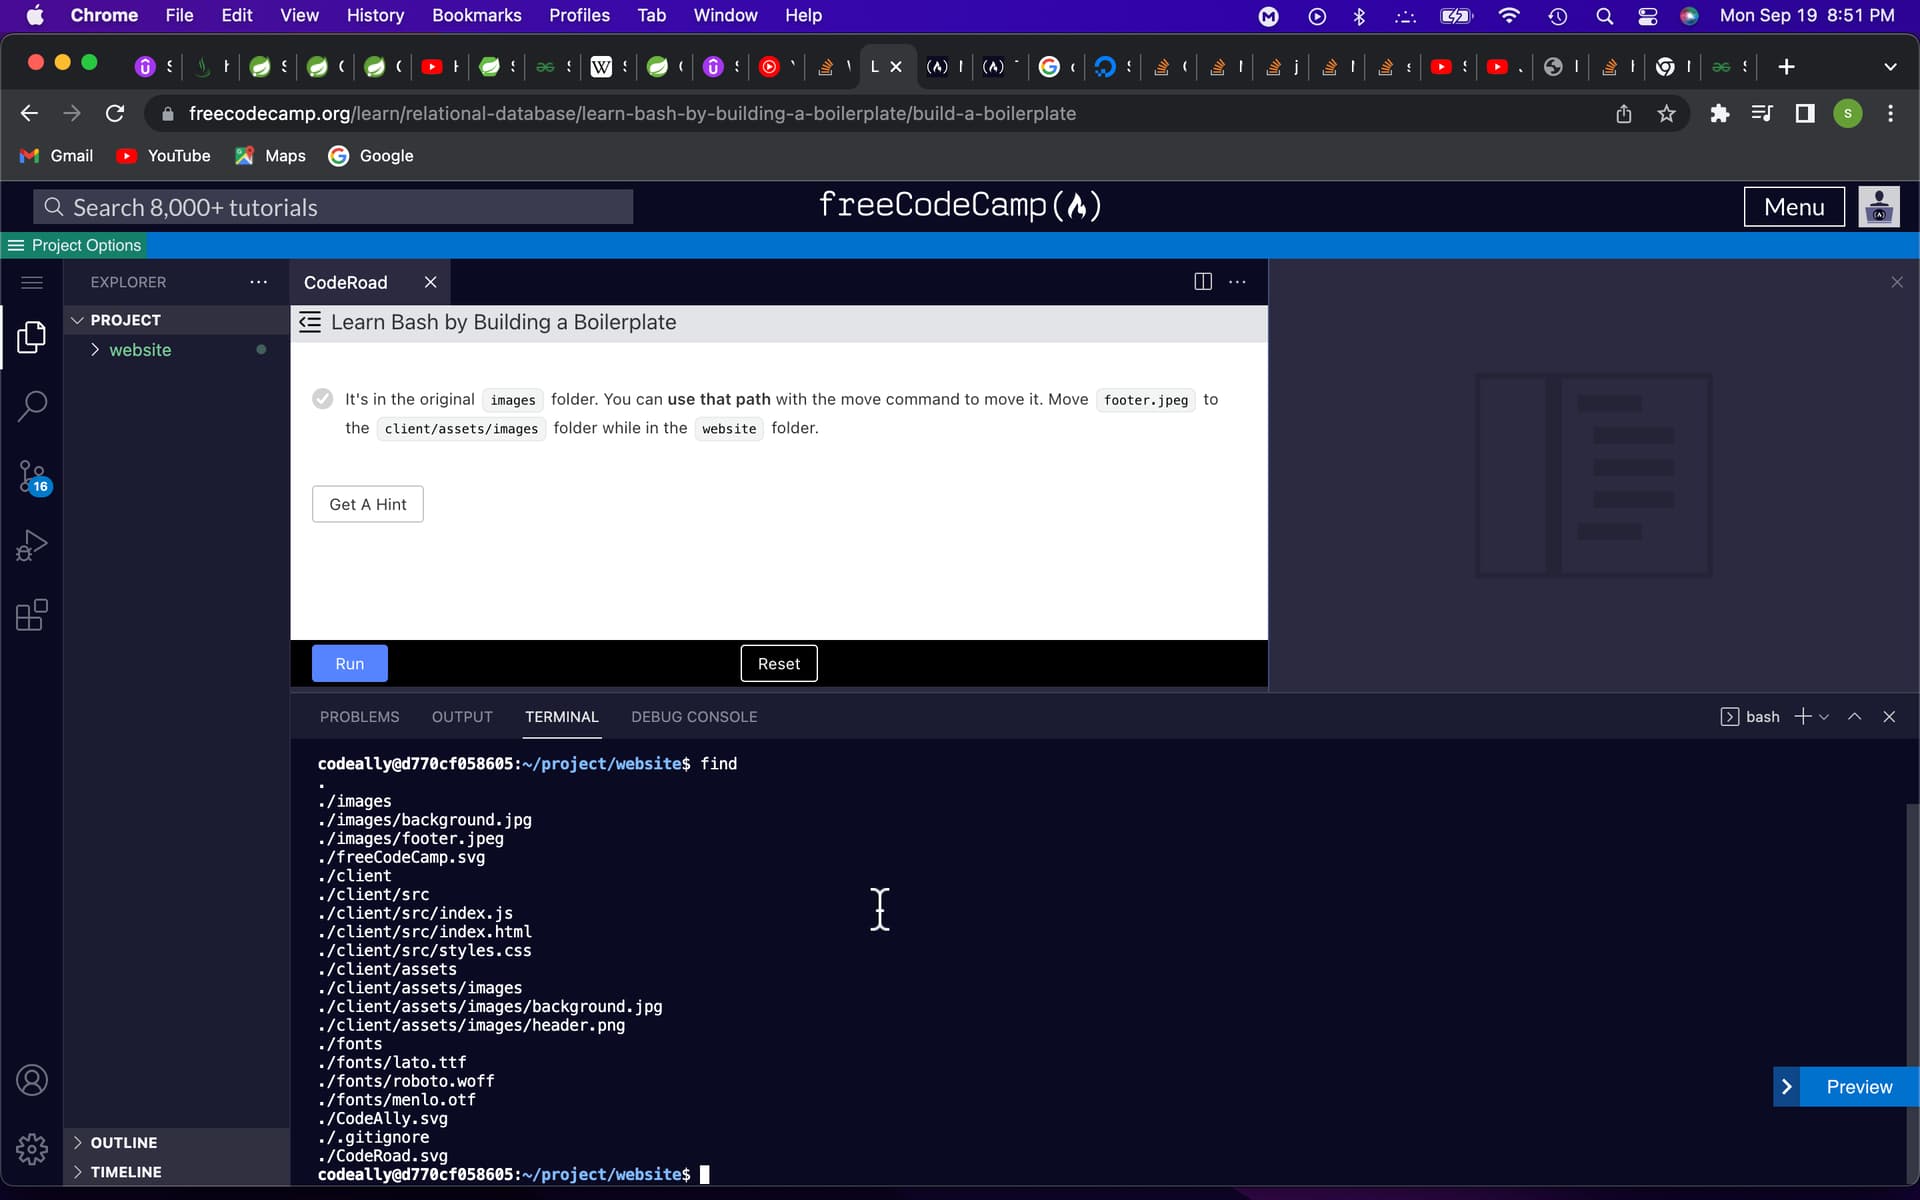The height and width of the screenshot is (1200, 1920).
Task: Open the Profiles menu in menu bar
Action: click(579, 15)
